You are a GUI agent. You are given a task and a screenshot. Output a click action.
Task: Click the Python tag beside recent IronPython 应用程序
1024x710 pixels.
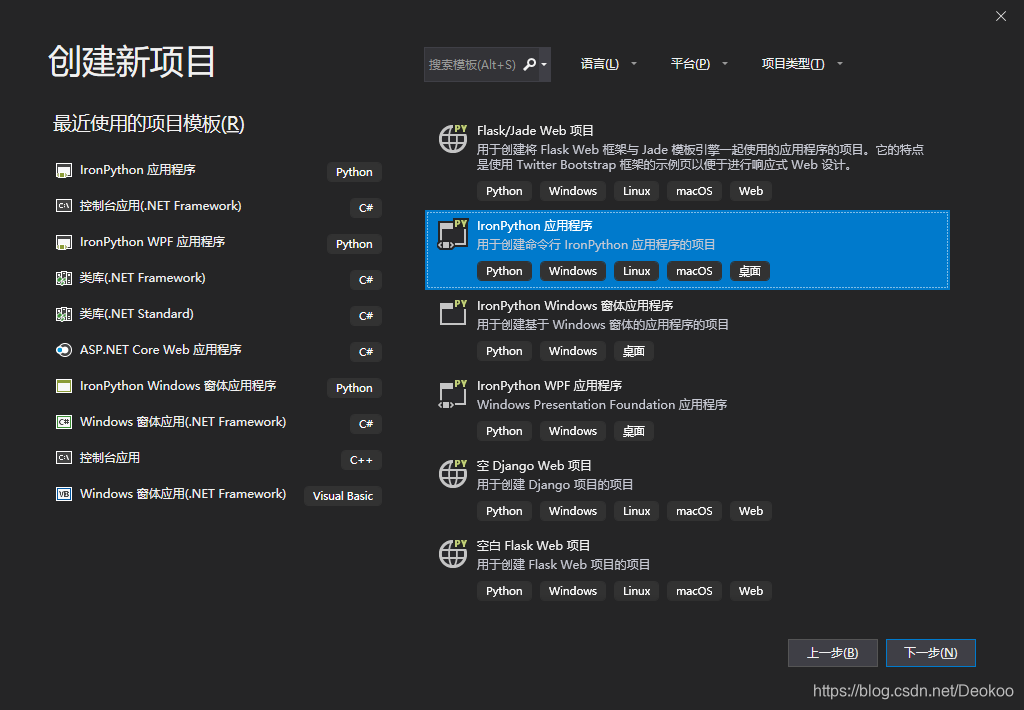click(x=354, y=172)
